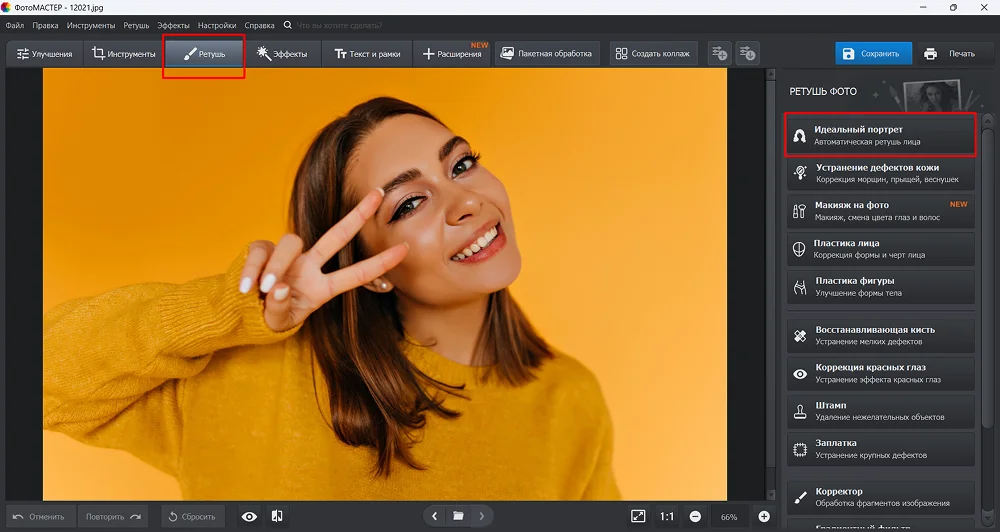Set zoom to 1:1
This screenshot has height=532, width=1000.
[667, 516]
